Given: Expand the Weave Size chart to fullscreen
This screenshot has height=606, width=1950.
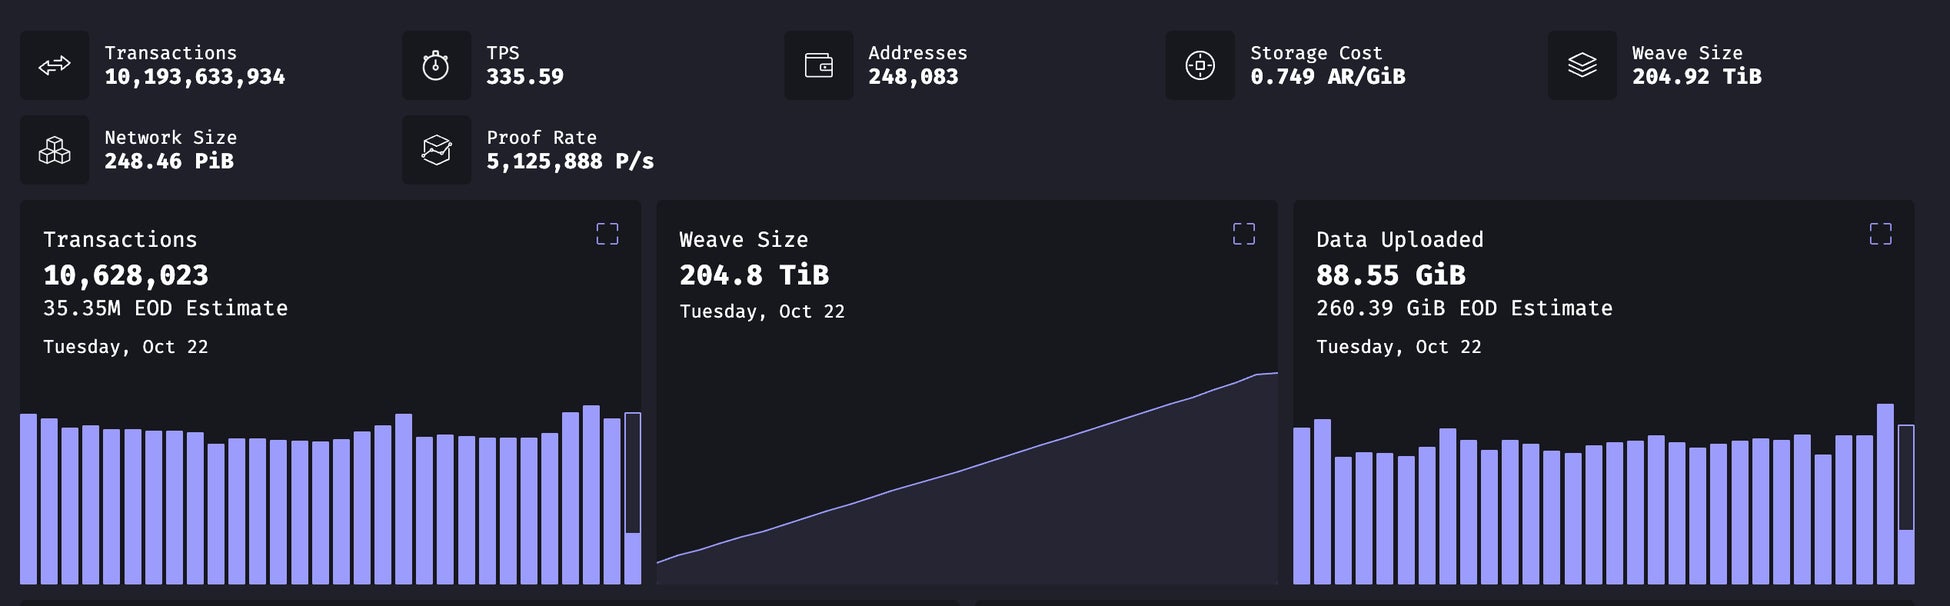Looking at the screenshot, I should [1243, 234].
